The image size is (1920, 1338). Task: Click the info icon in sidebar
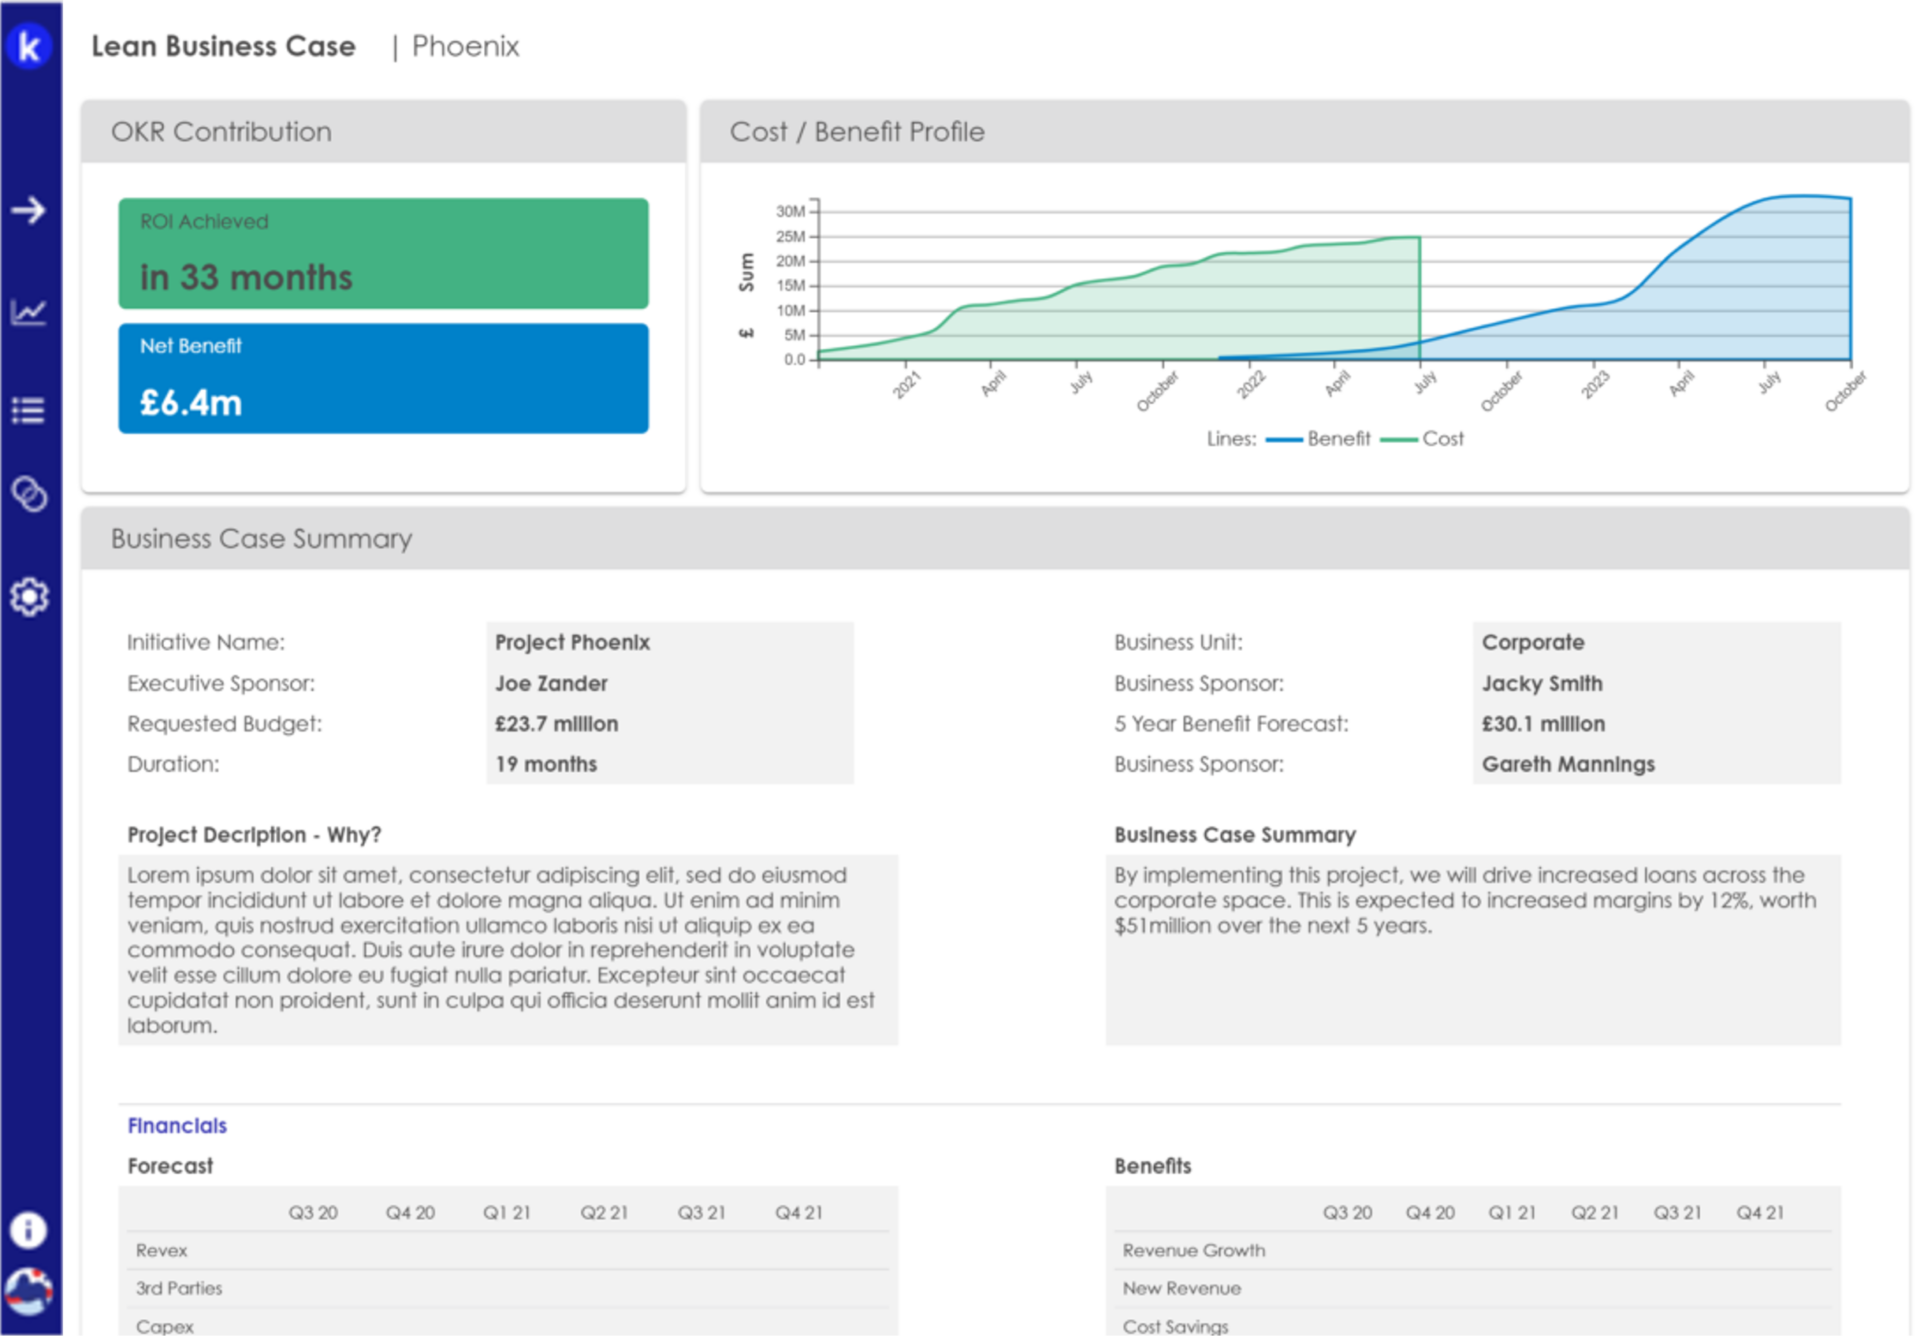(29, 1231)
